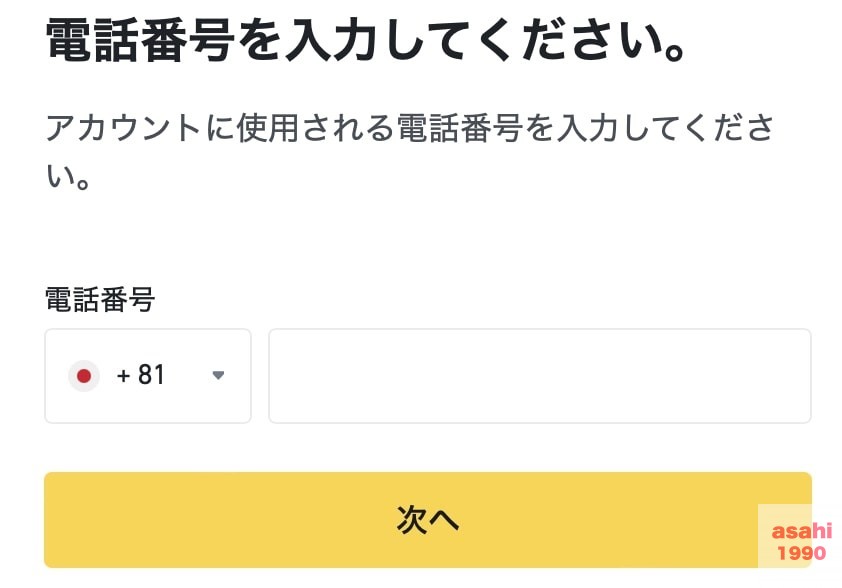Click the trailing い。 on the description's second line
The image size is (842, 588).
click(x=68, y=176)
